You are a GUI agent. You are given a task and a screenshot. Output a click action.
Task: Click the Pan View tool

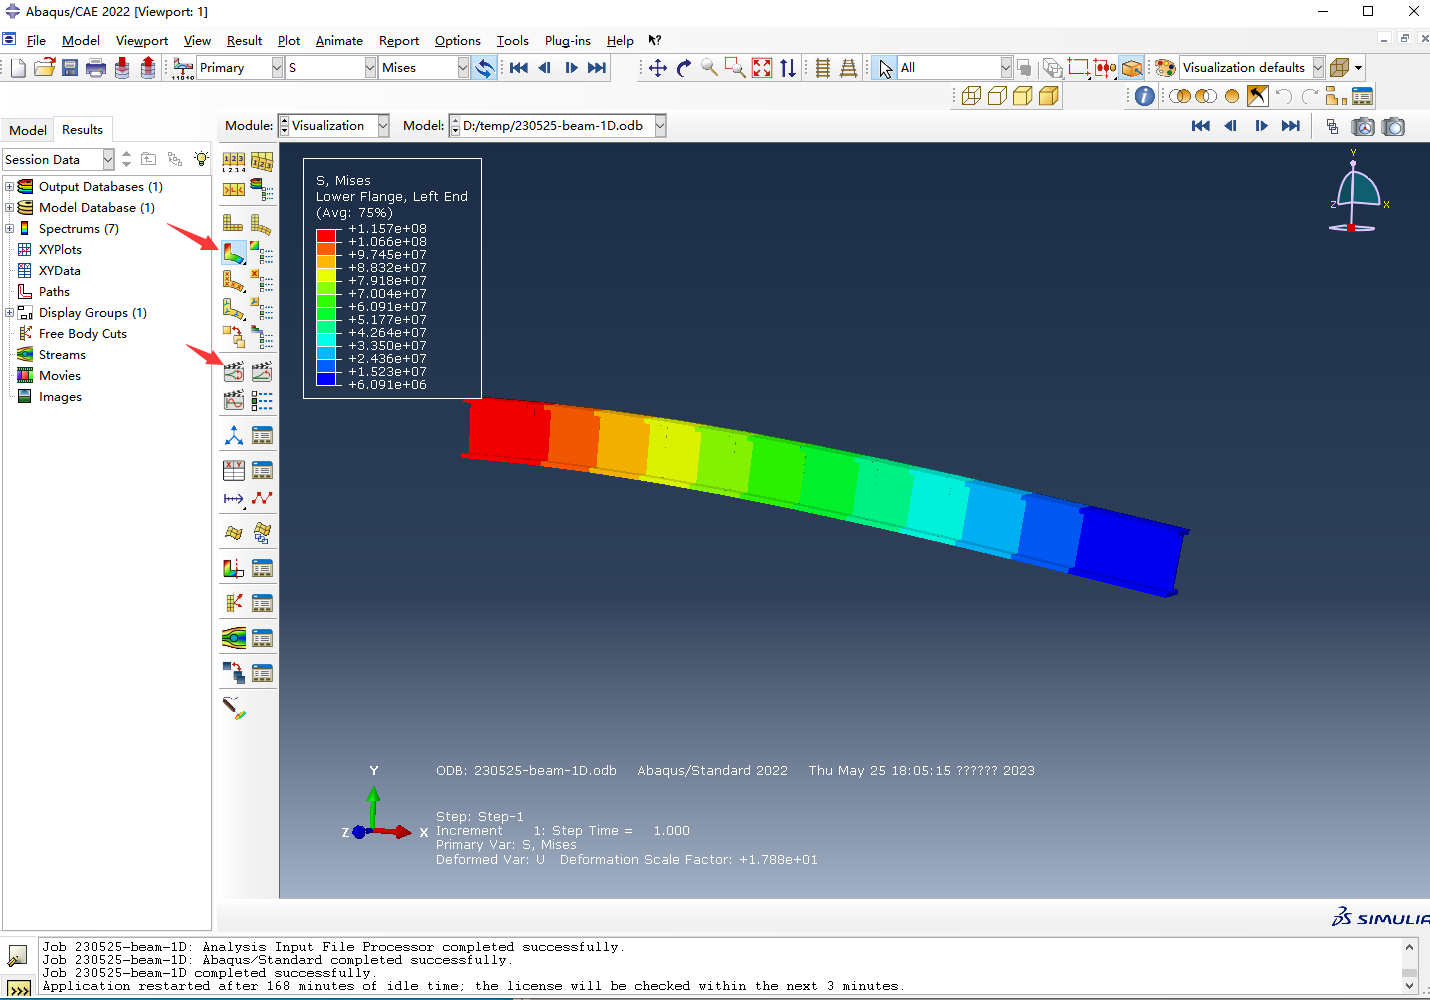pos(657,68)
